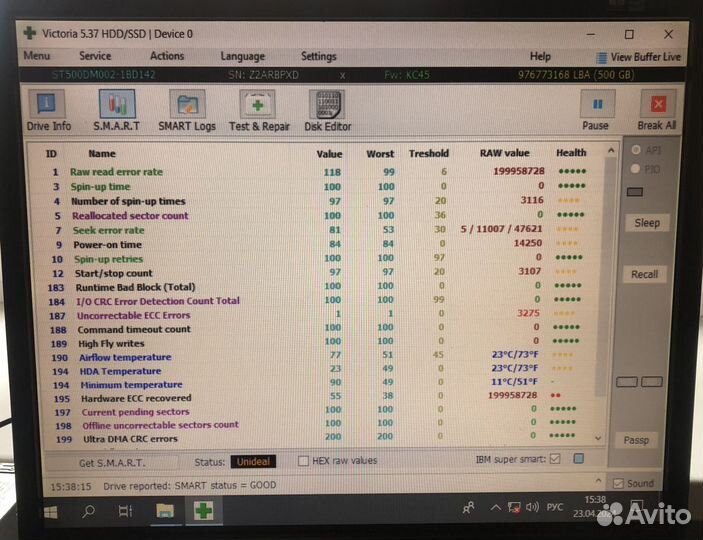Enable the HEX raw values checkbox

pos(304,461)
